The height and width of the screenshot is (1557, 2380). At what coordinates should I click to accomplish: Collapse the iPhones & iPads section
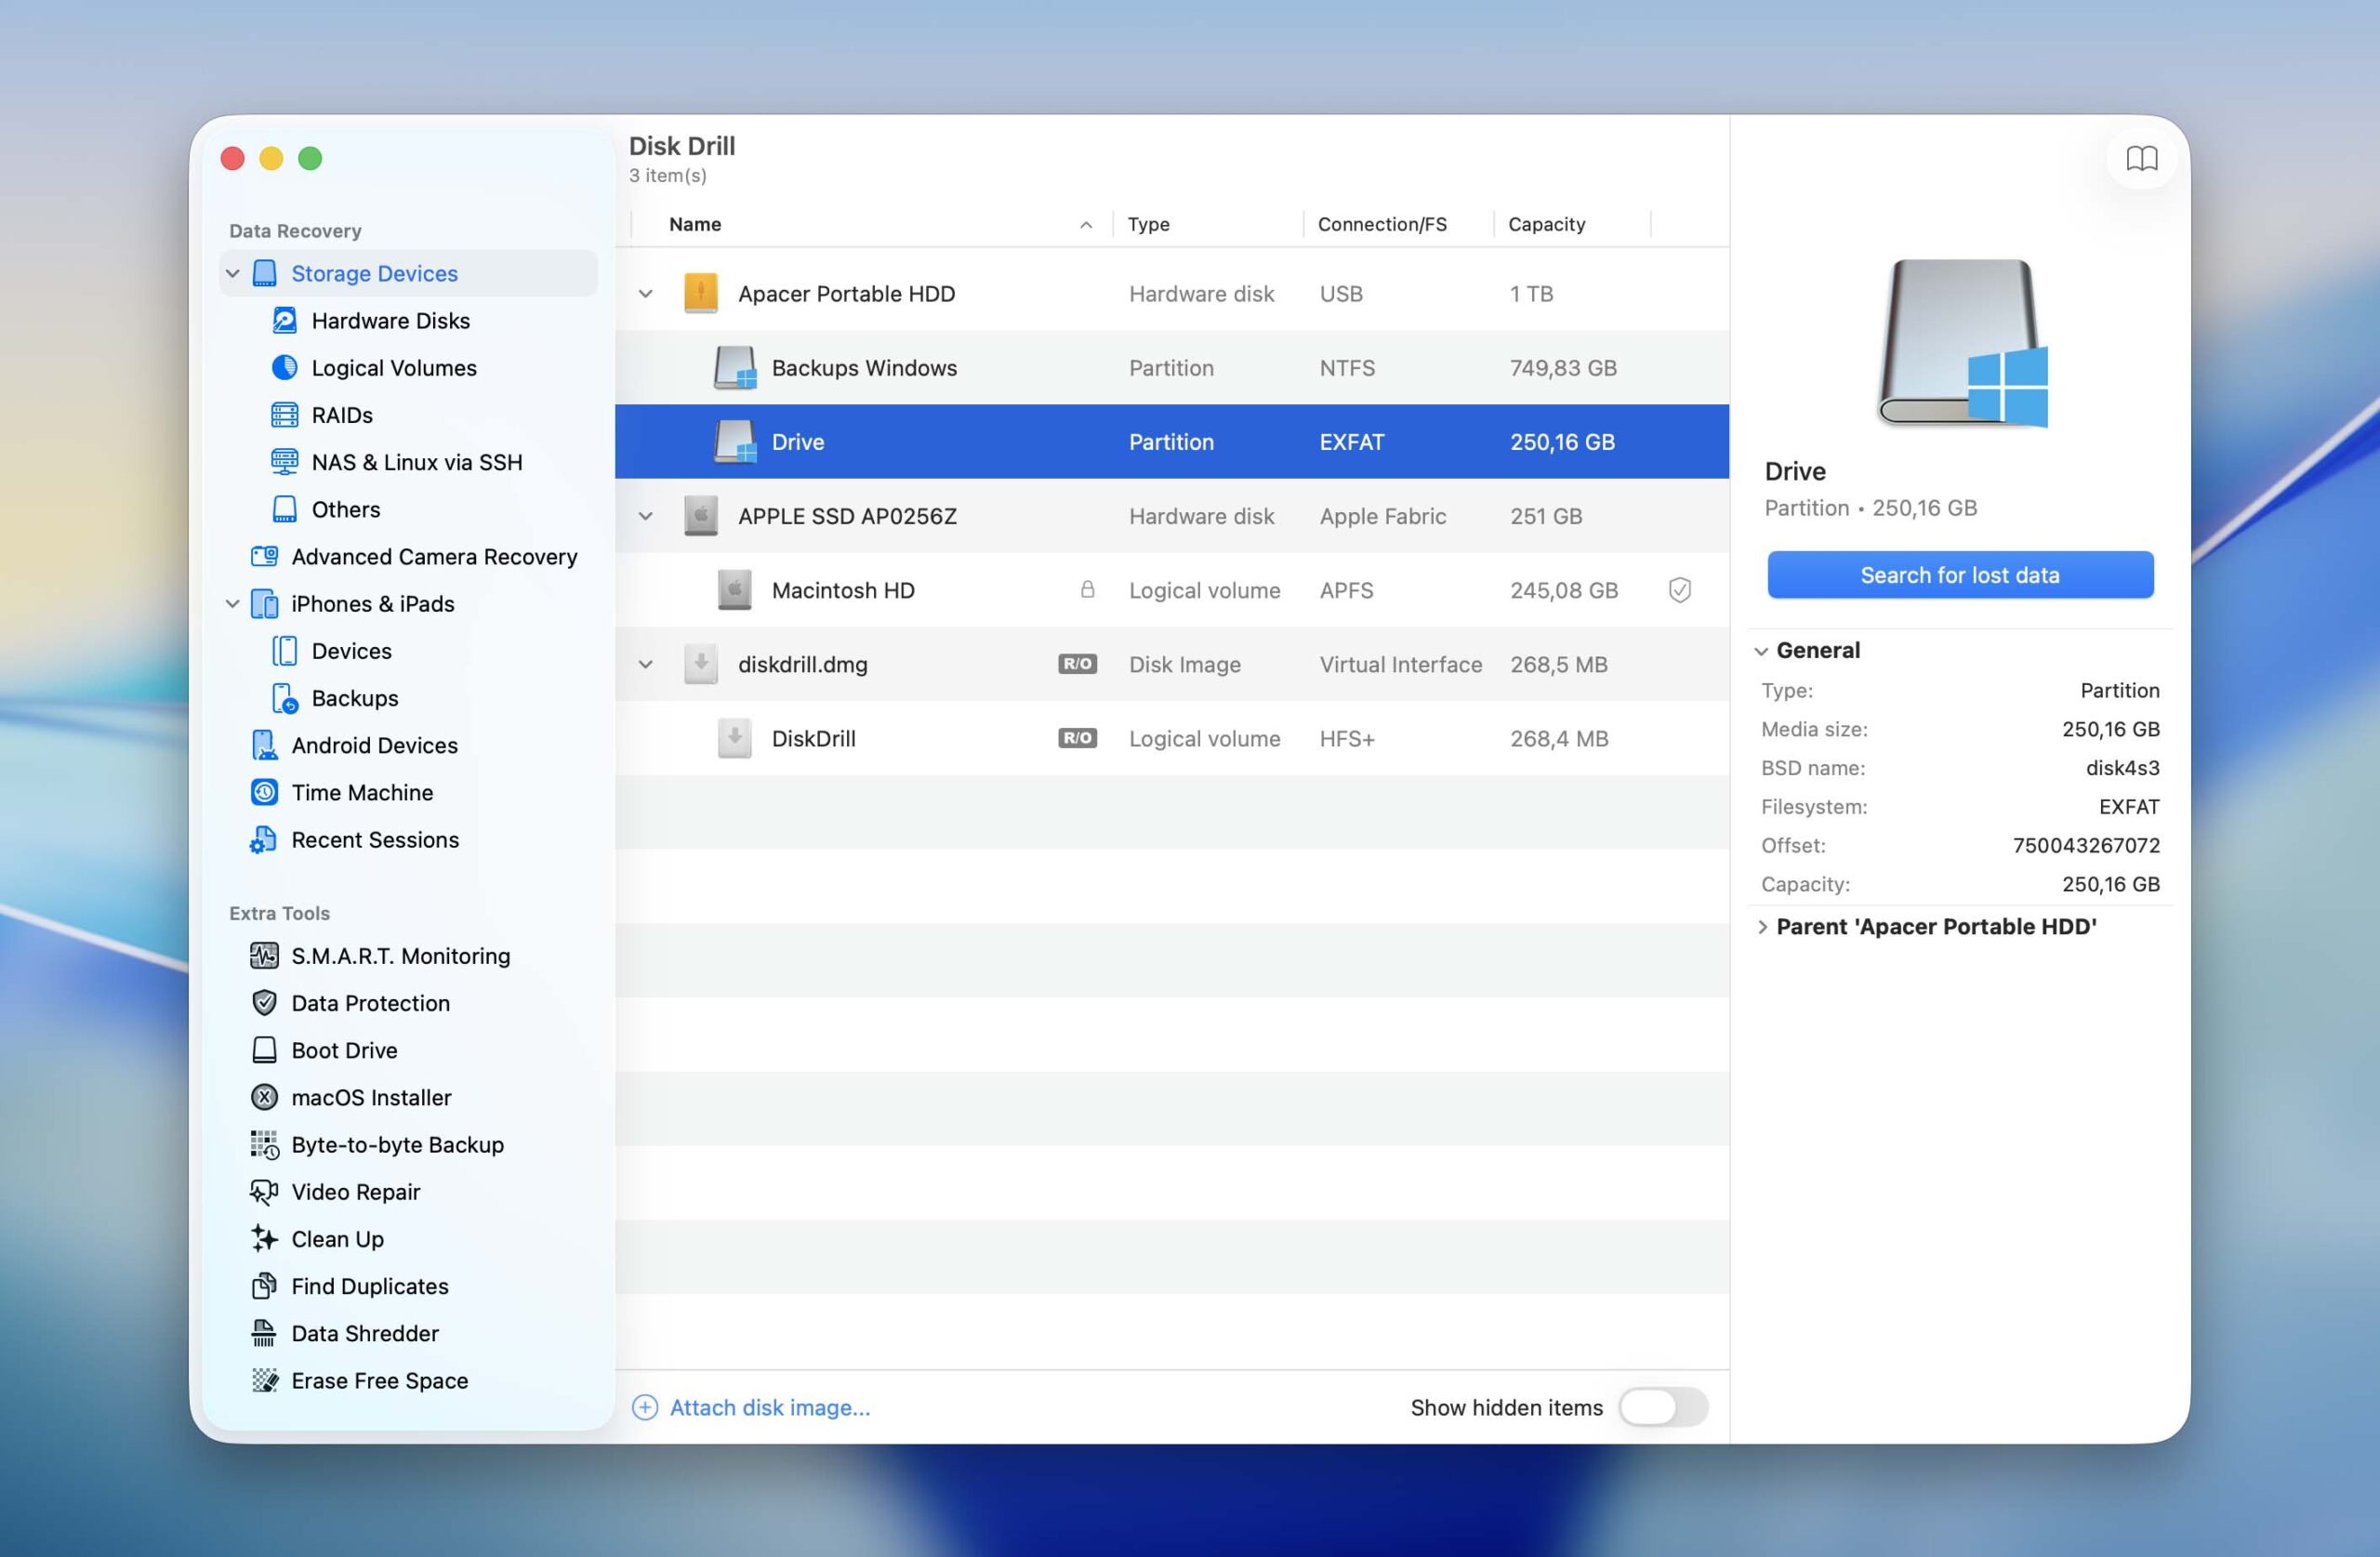(233, 603)
